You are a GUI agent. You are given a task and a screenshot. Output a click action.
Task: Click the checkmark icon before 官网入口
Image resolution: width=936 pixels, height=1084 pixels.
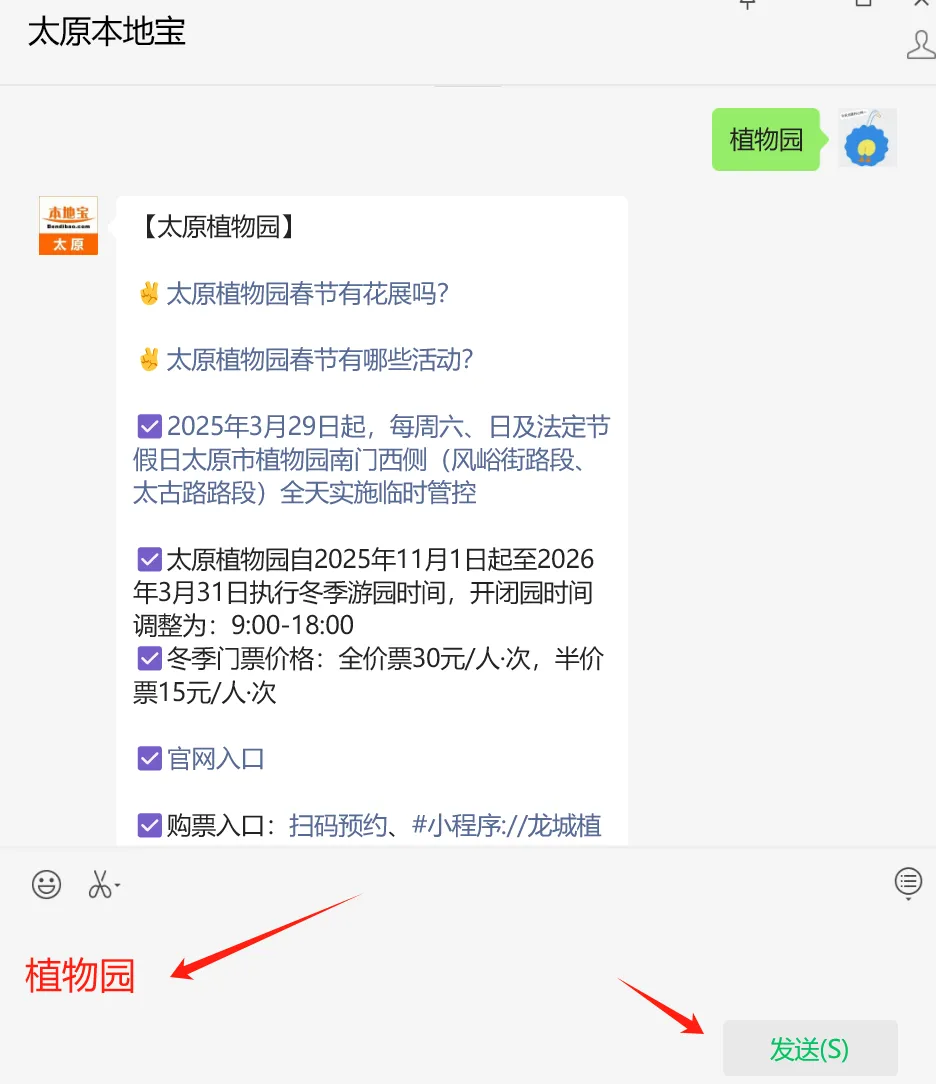click(x=149, y=758)
